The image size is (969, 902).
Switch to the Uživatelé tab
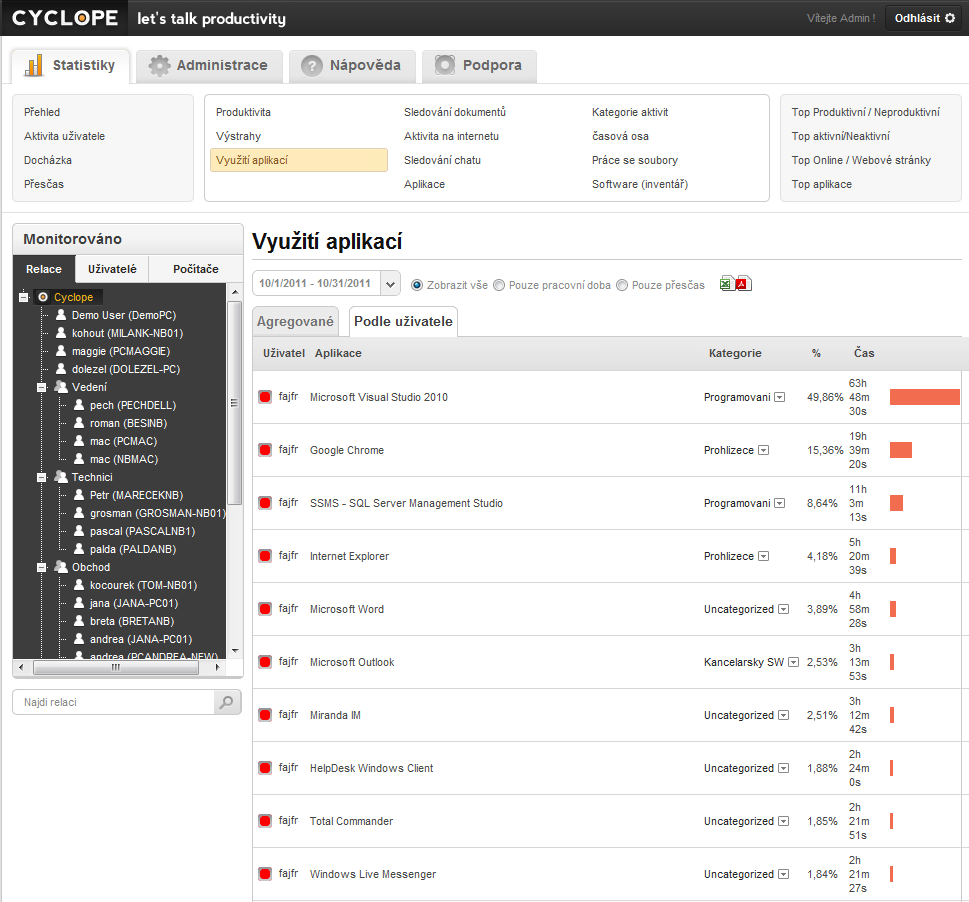[112, 269]
